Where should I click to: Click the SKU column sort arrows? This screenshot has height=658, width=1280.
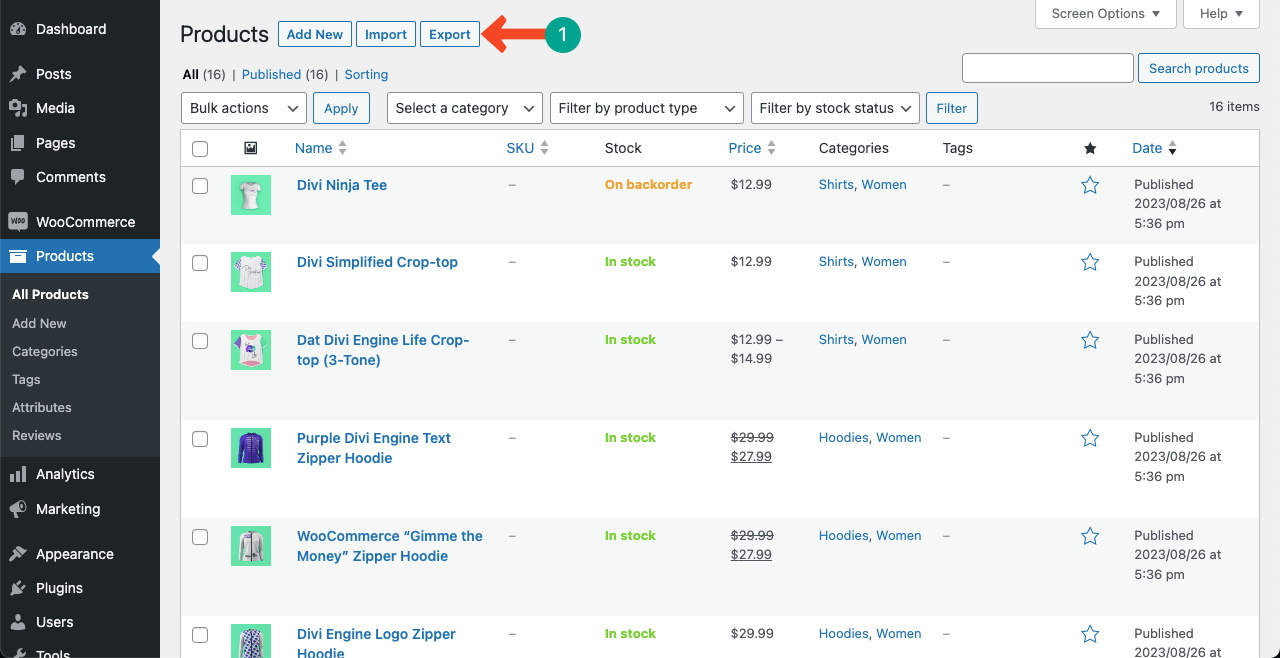coord(544,148)
